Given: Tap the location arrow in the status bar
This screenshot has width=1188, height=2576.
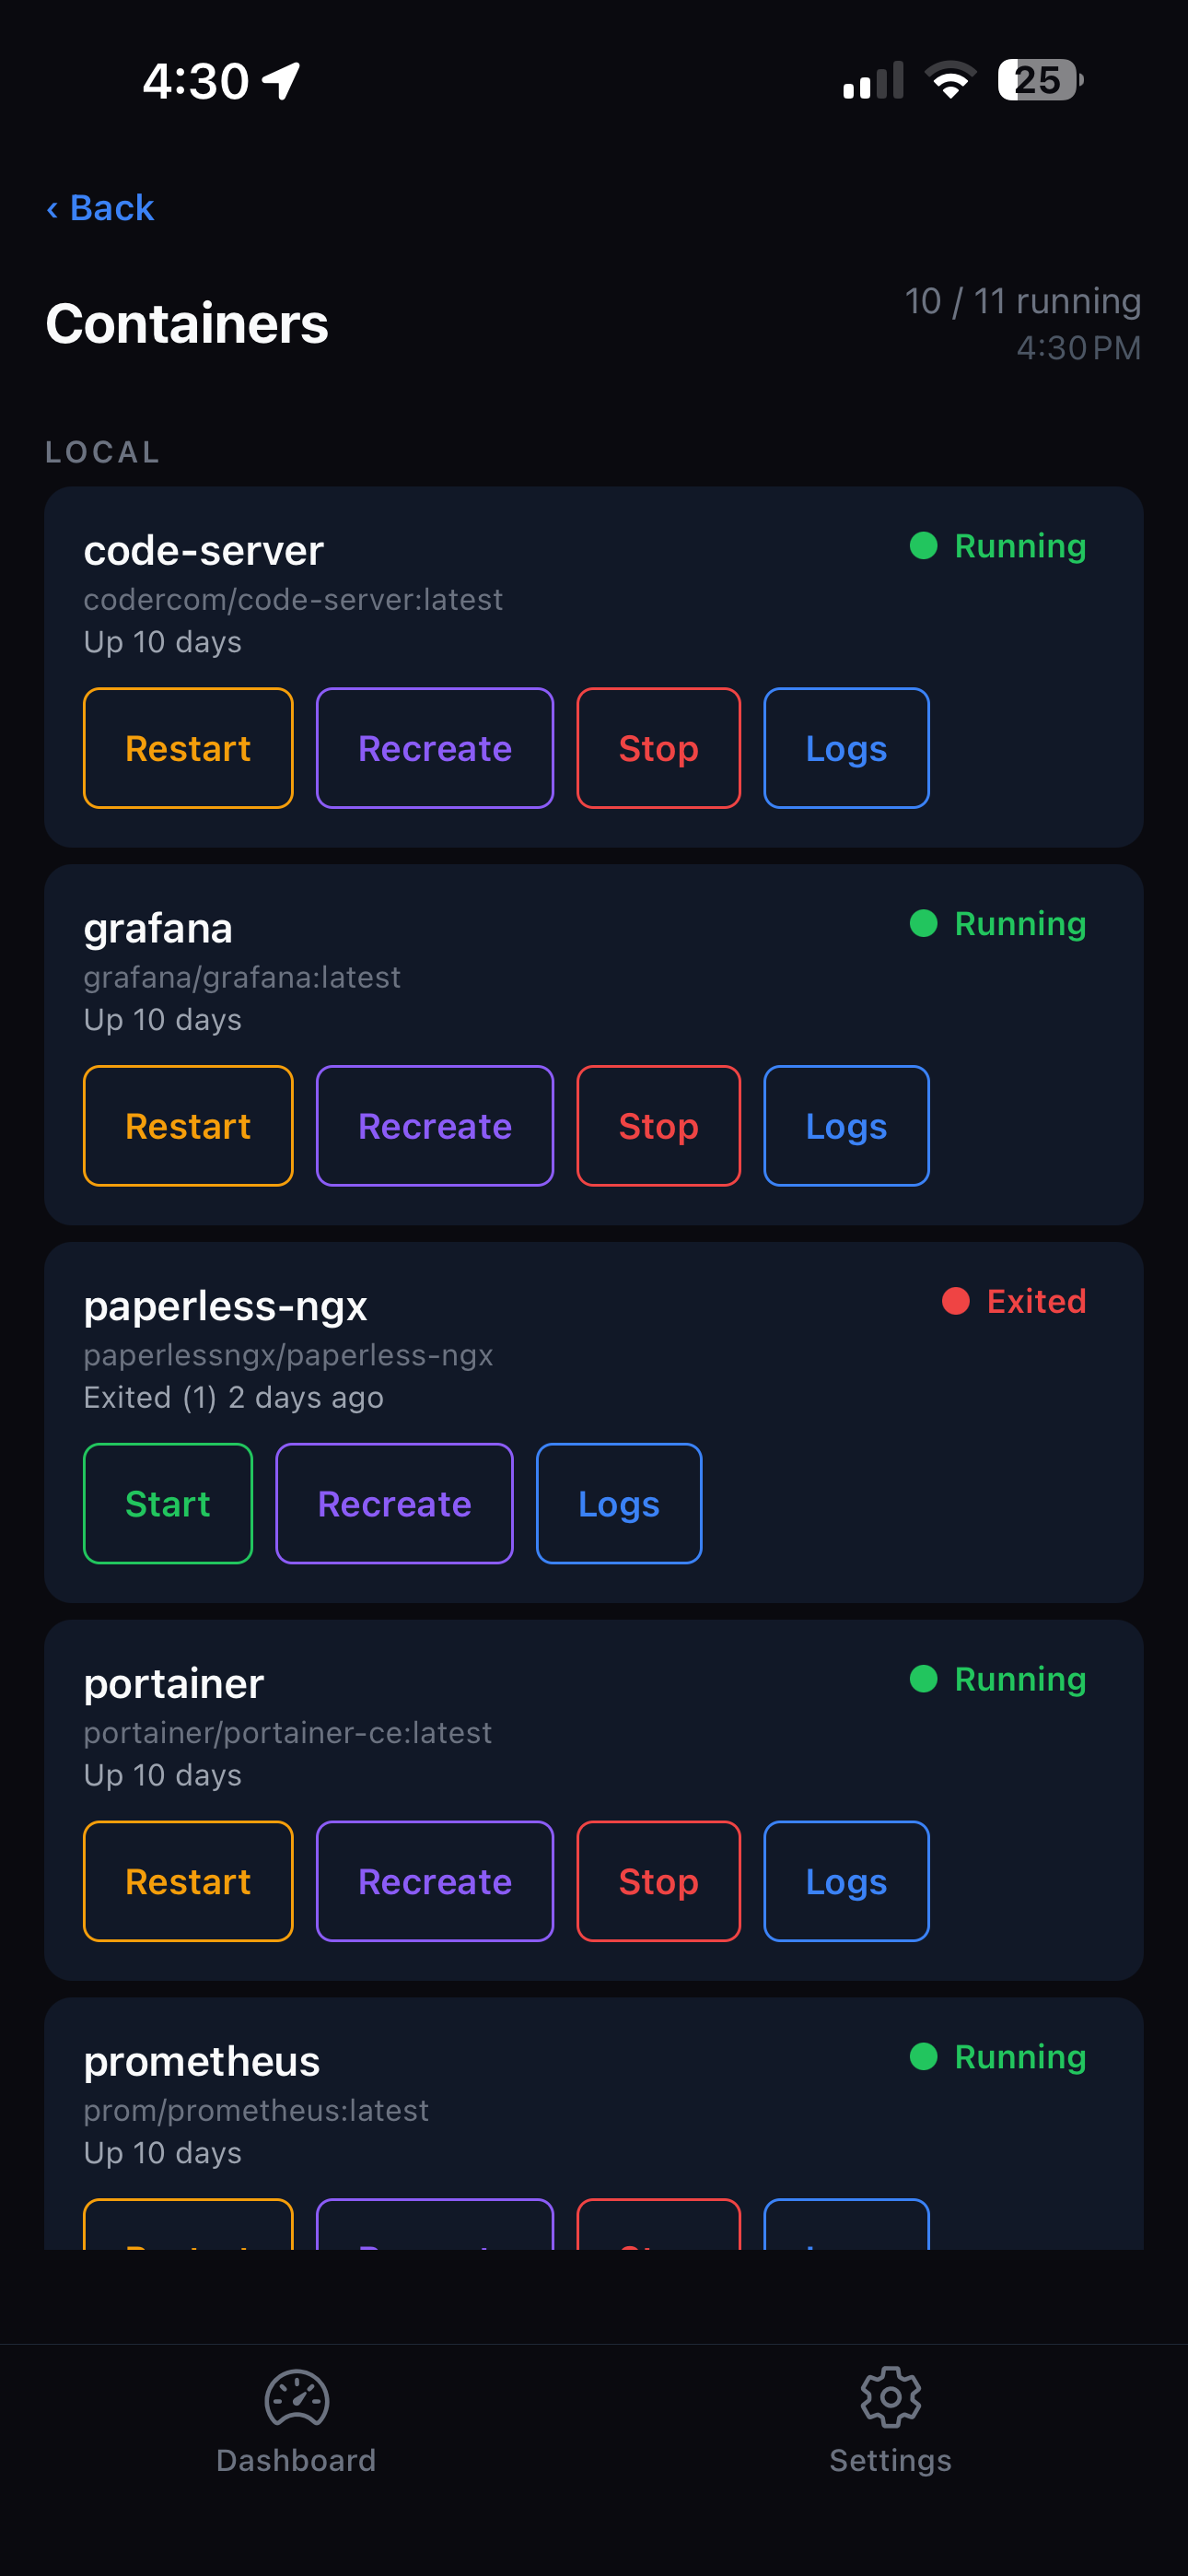Looking at the screenshot, I should point(278,80).
